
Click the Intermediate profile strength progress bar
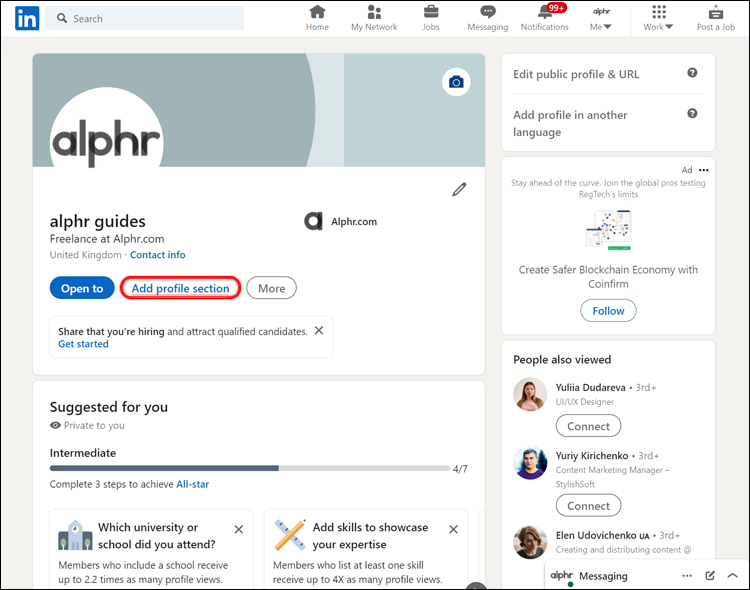[250, 468]
